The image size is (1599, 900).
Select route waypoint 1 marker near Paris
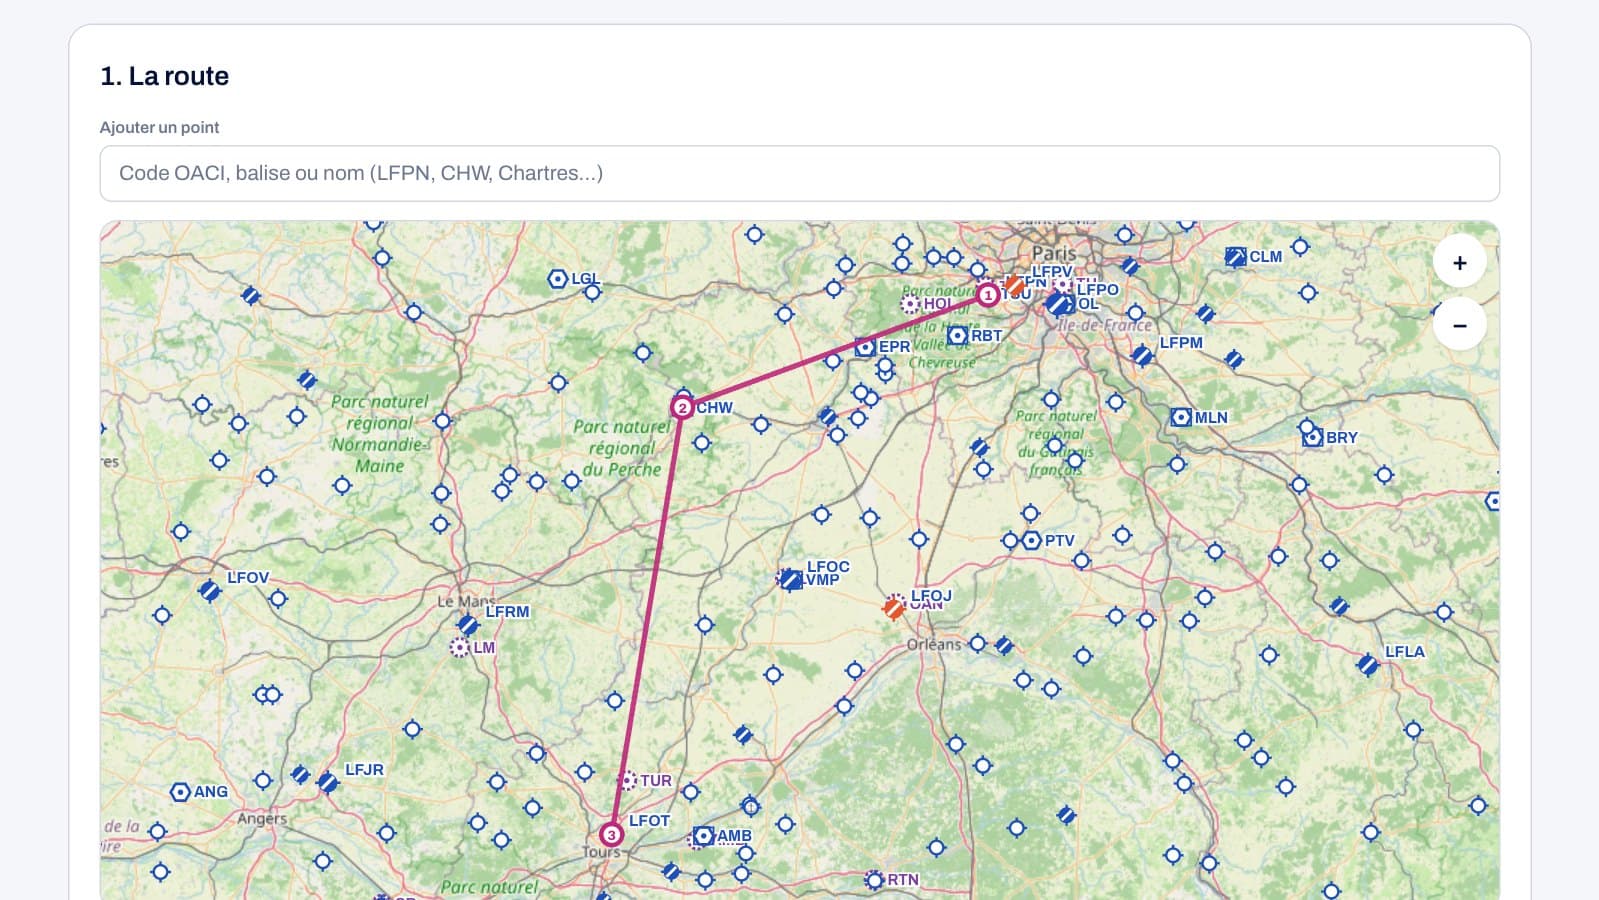987,295
